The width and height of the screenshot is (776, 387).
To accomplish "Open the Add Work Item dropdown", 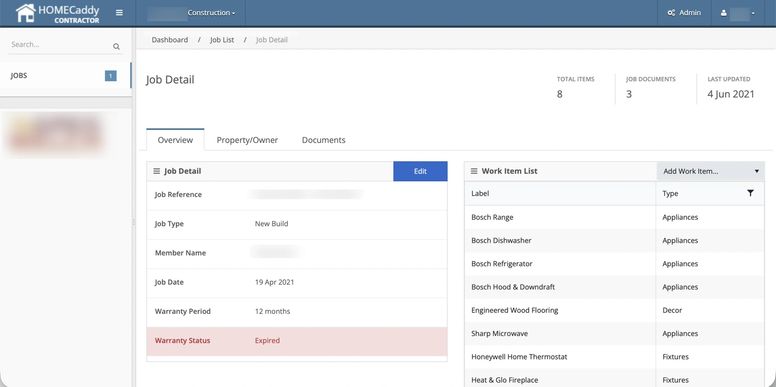I will [x=710, y=171].
